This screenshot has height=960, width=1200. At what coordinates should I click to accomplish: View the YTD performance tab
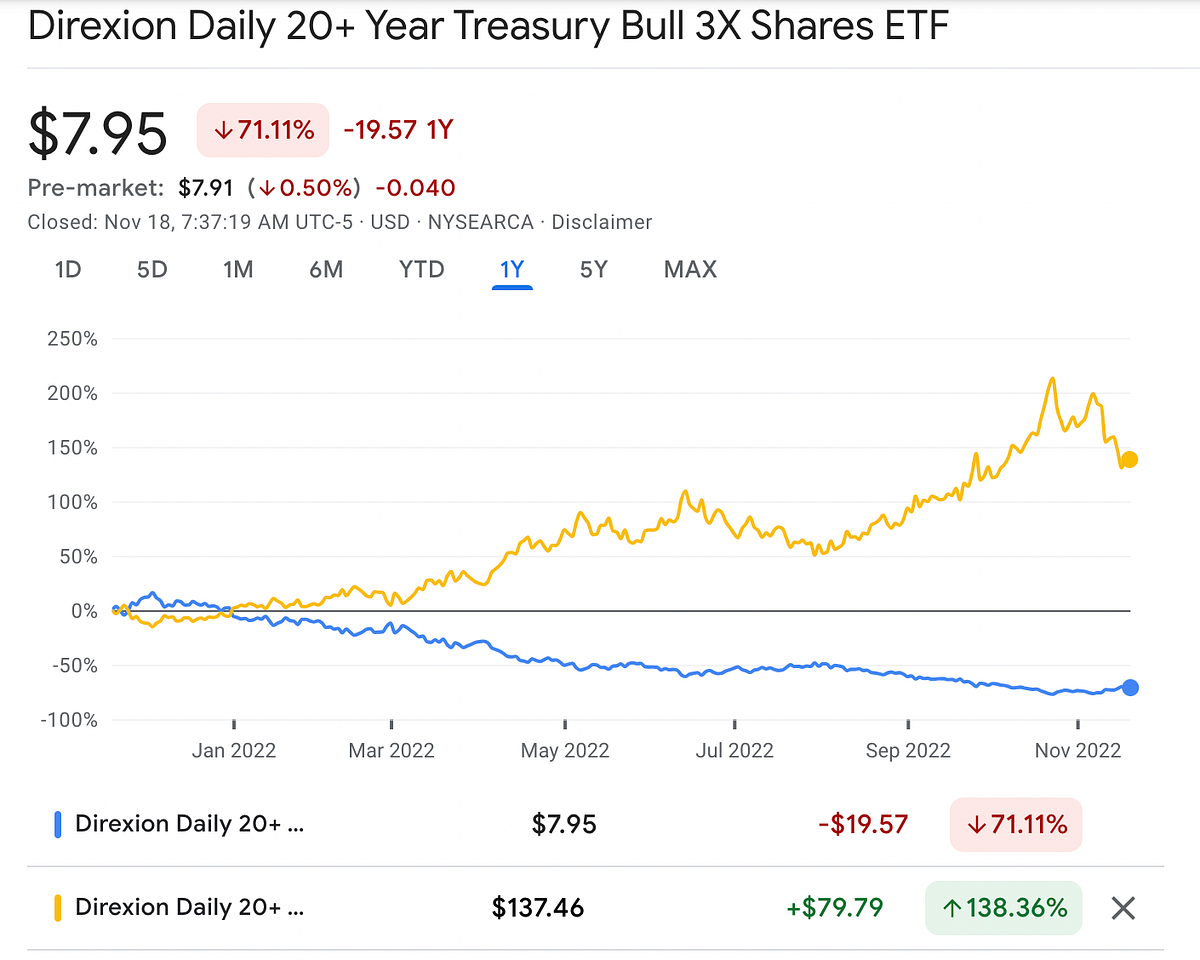(421, 269)
